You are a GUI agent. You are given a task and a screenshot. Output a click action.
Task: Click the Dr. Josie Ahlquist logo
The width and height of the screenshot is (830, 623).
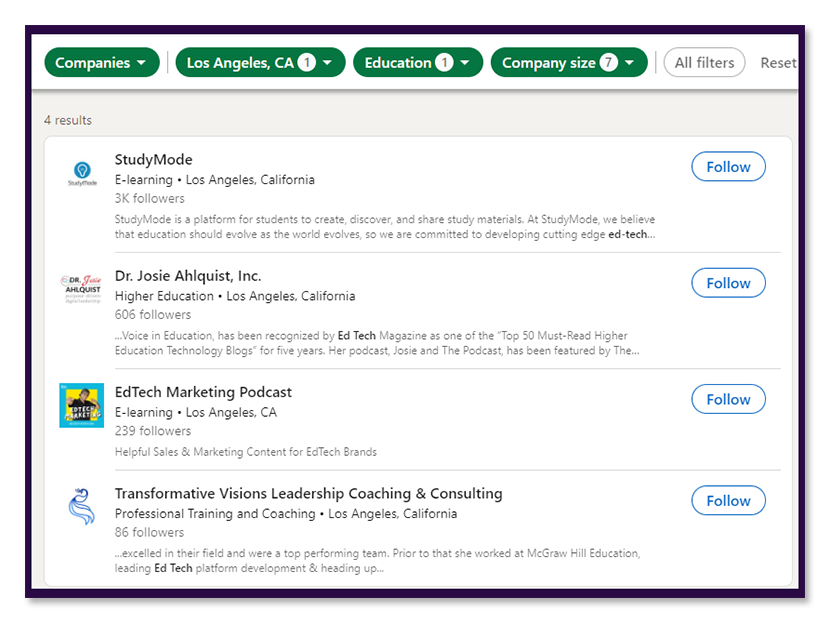click(82, 289)
